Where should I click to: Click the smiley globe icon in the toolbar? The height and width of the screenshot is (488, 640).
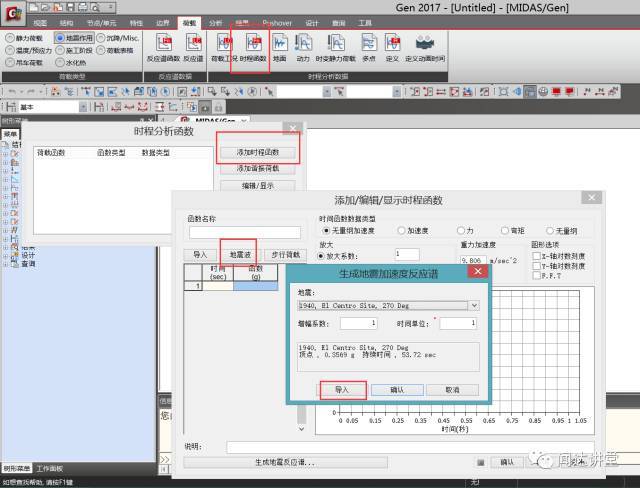coord(543,92)
